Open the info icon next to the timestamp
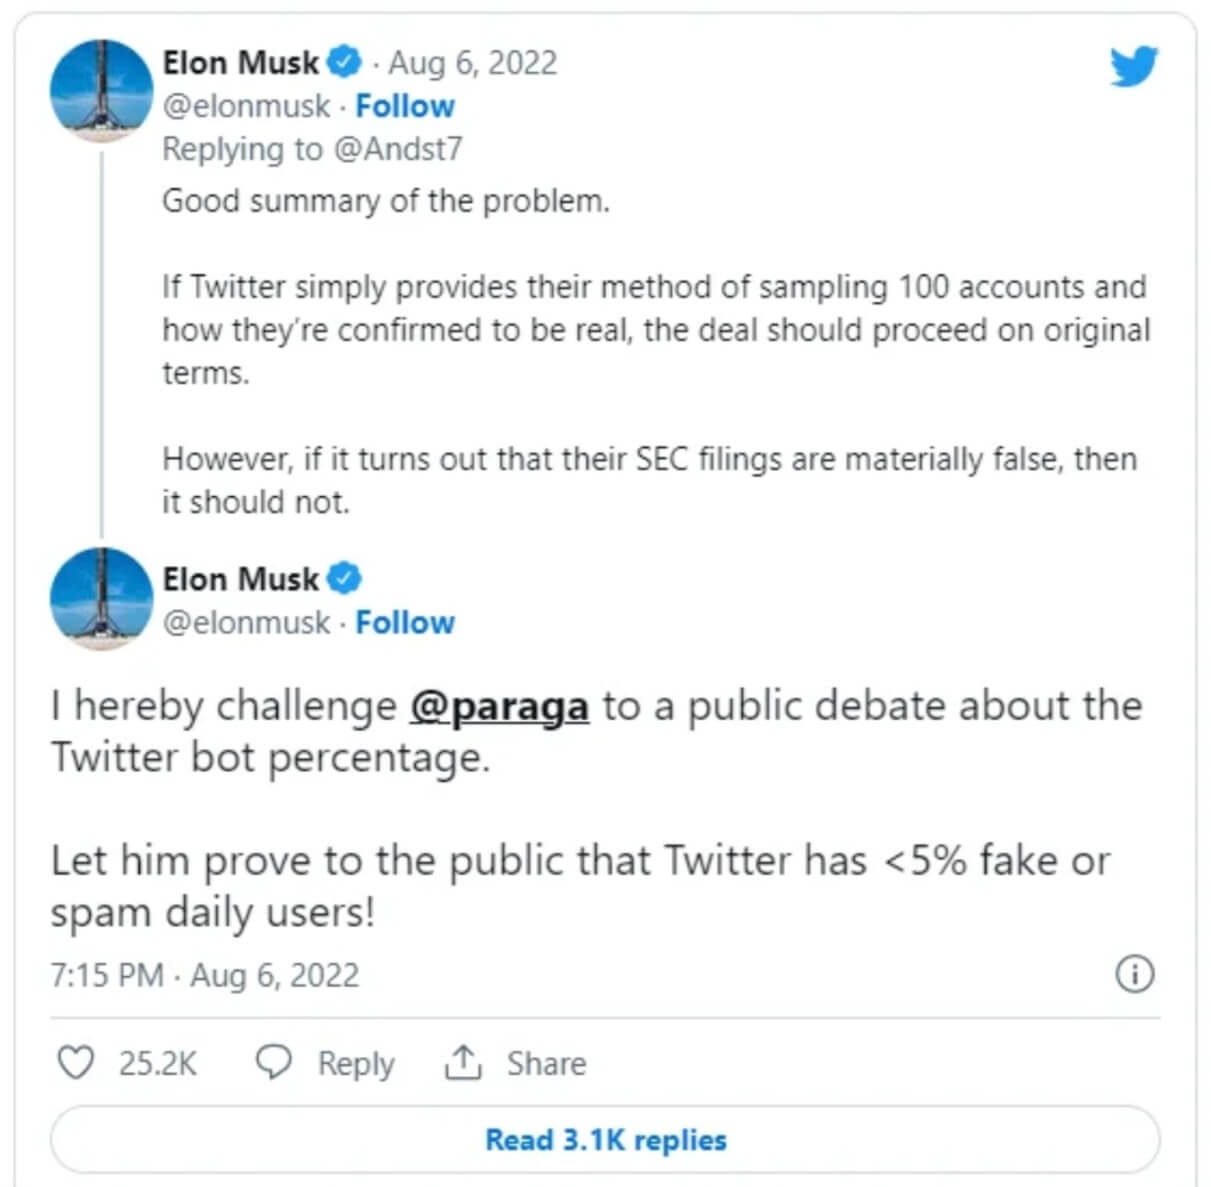 pos(1135,971)
